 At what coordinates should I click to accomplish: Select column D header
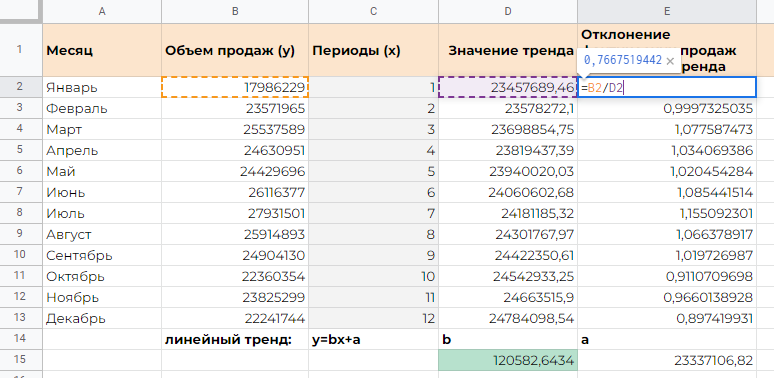508,11
